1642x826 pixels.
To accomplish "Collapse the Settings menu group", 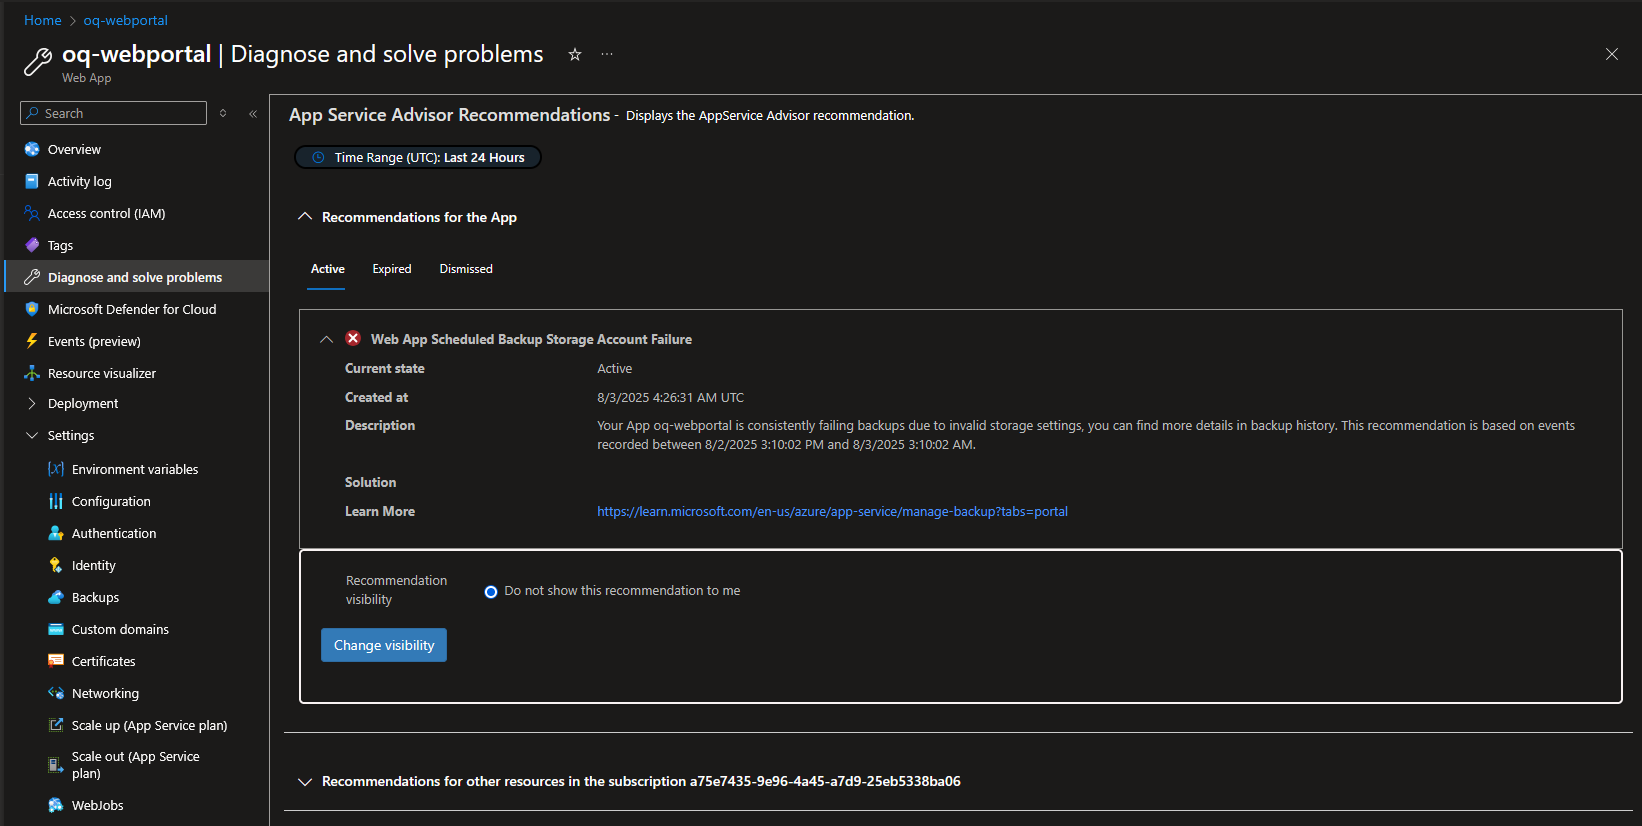I will point(32,435).
